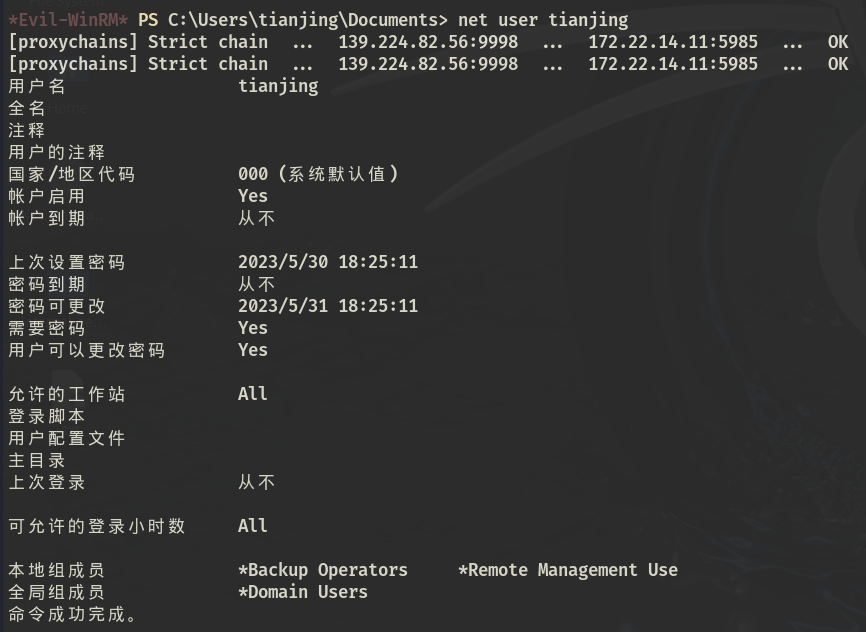Click the 允许的工作站 All value
866x632 pixels.
point(253,394)
